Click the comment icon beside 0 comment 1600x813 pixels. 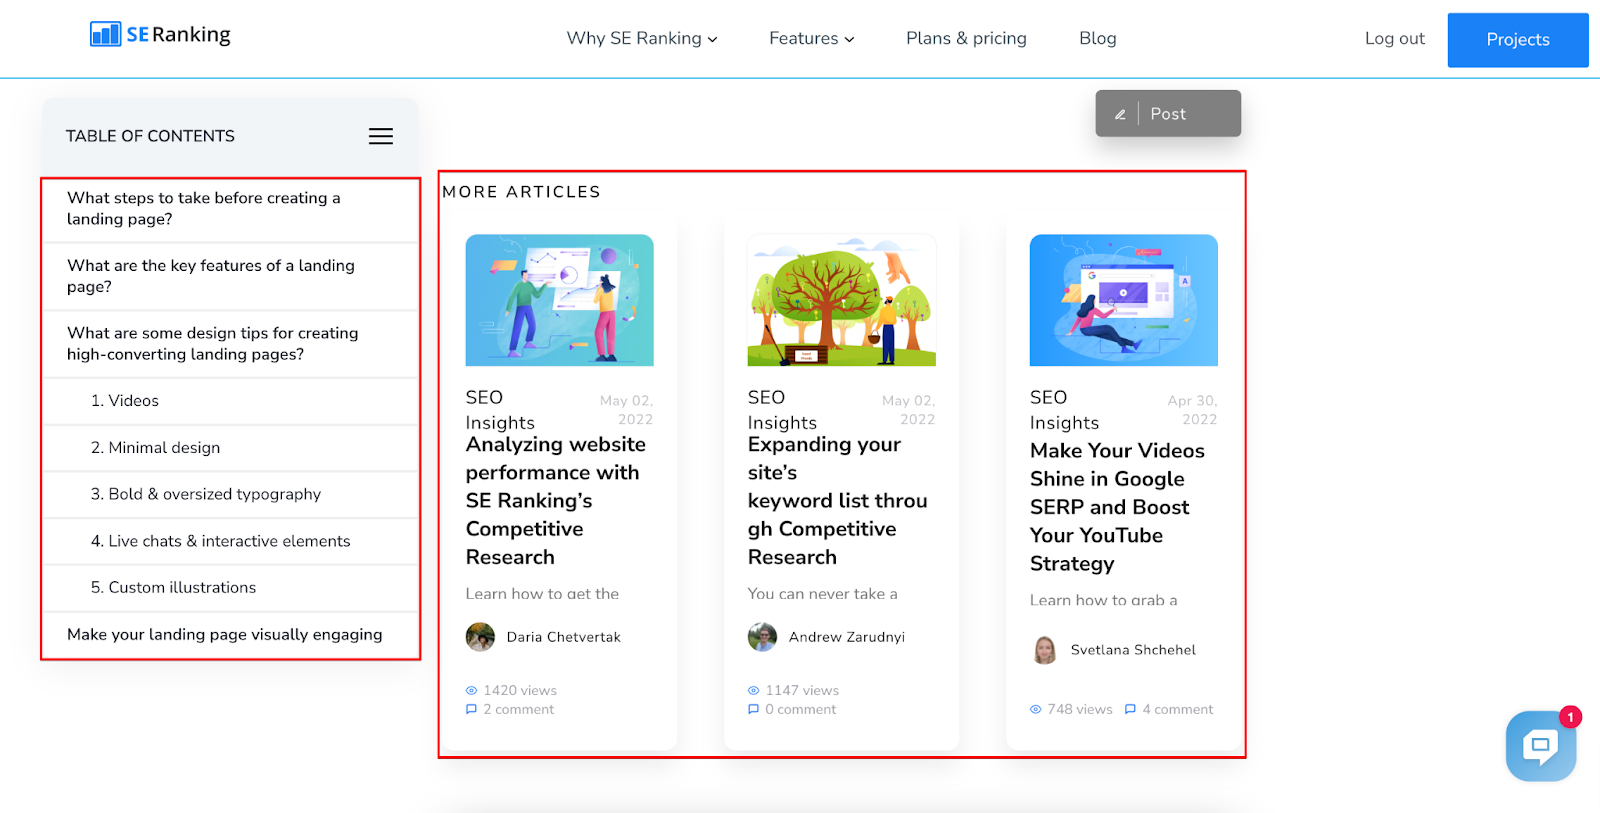(x=754, y=710)
